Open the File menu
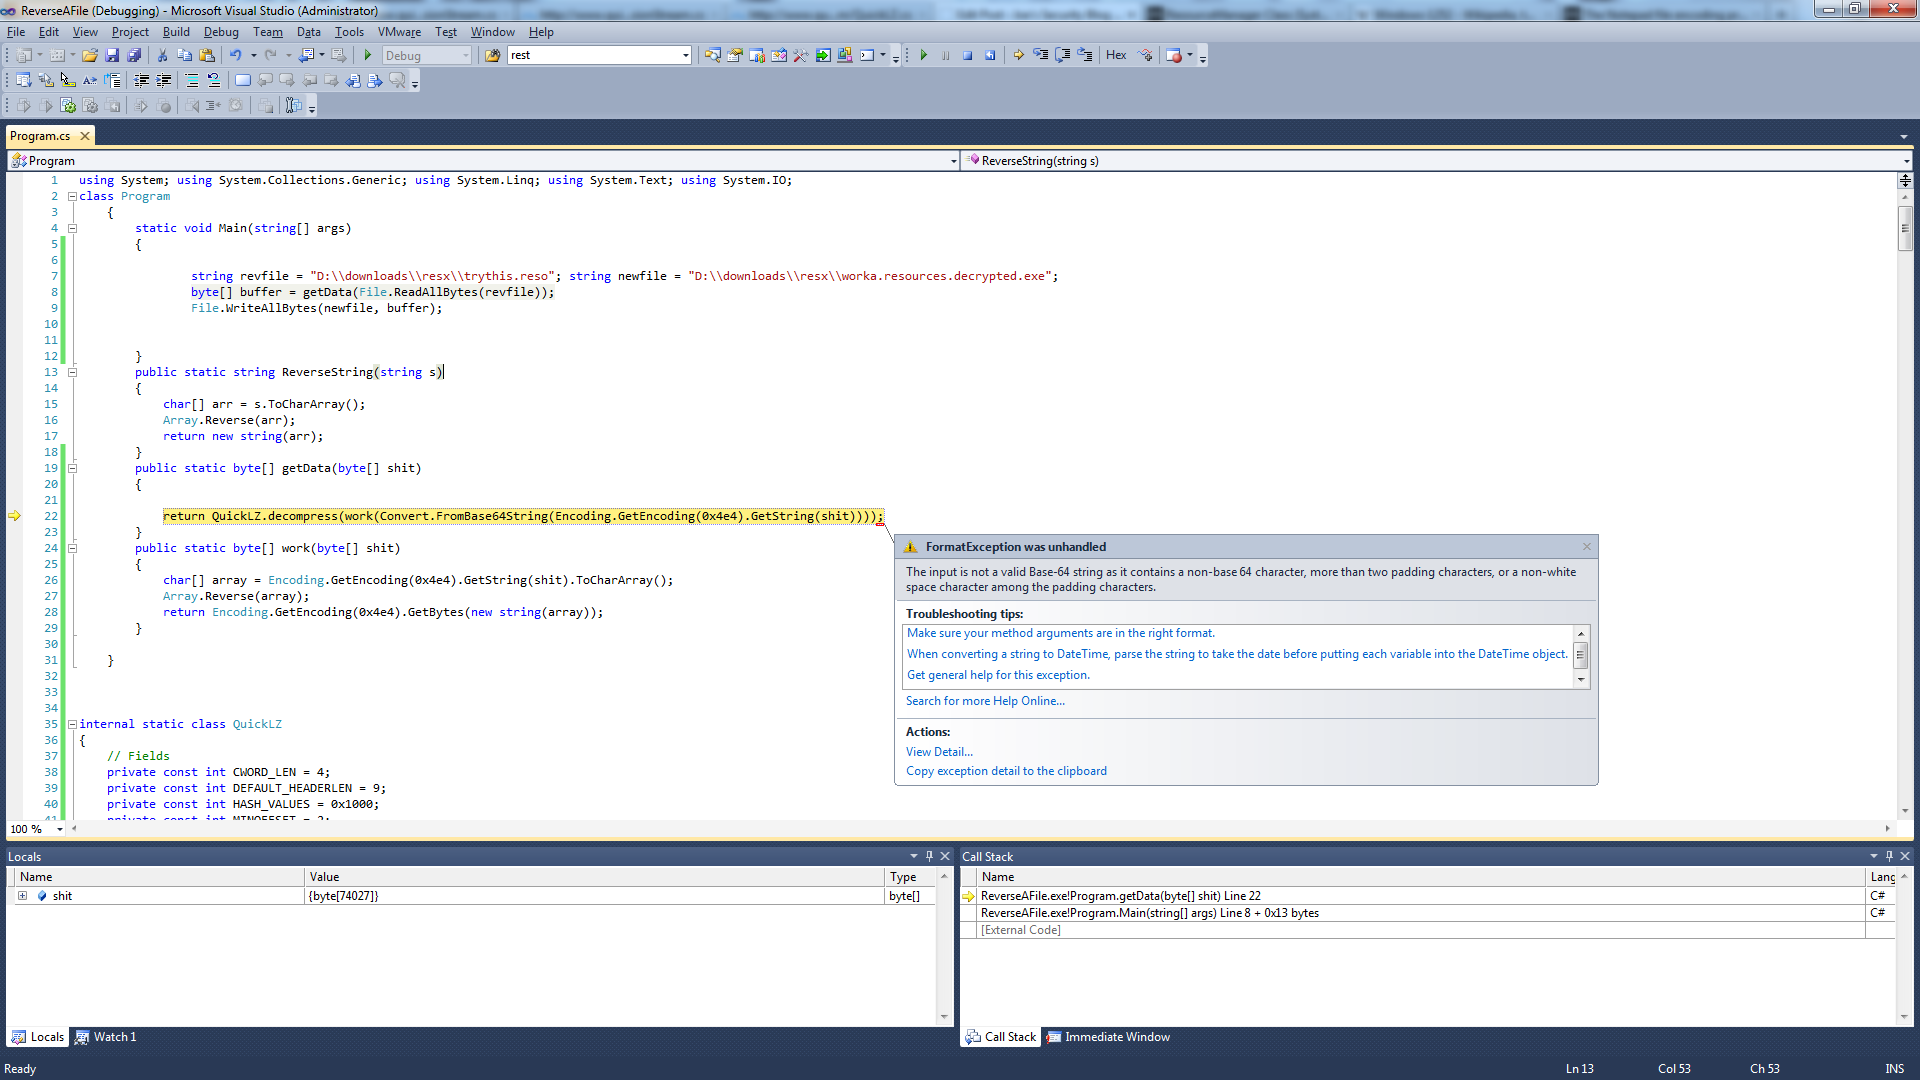Viewport: 1920px width, 1080px height. pyautogui.click(x=16, y=32)
